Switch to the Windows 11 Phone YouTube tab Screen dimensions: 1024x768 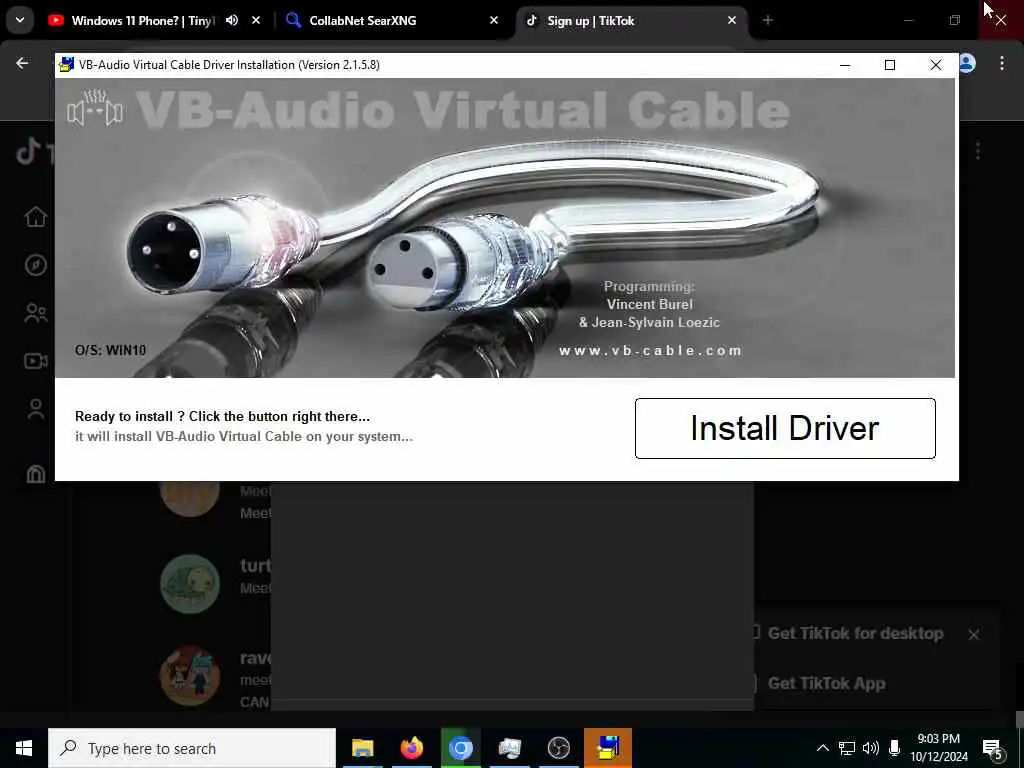tap(142, 21)
